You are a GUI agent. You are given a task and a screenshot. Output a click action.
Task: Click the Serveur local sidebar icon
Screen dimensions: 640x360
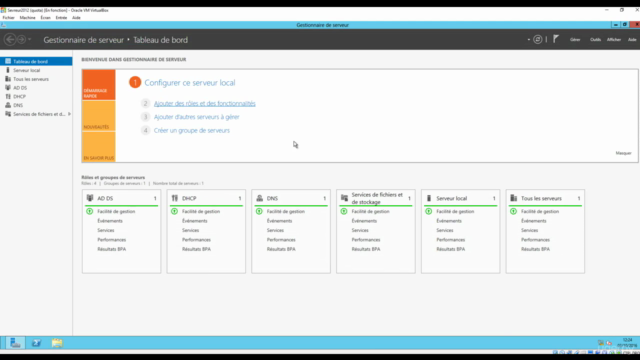pos(8,70)
